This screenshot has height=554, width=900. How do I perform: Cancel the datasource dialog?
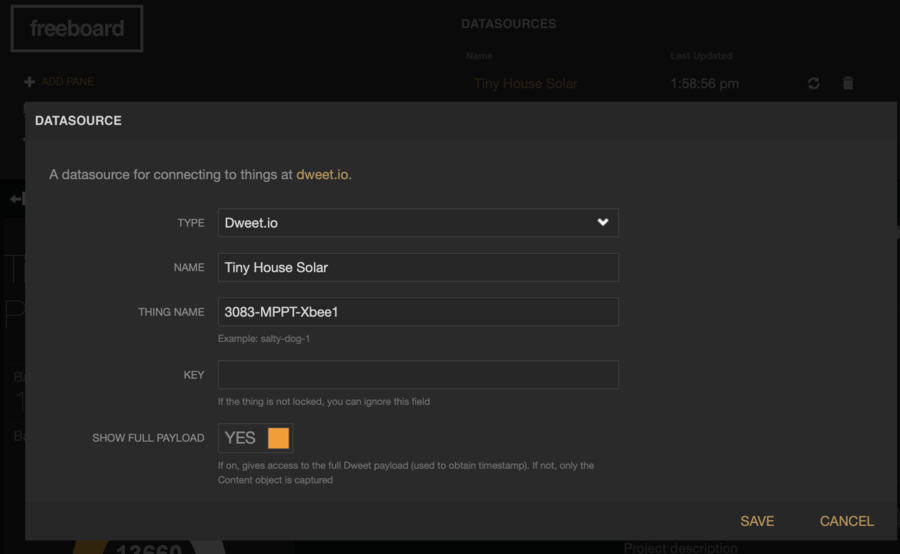pos(846,521)
